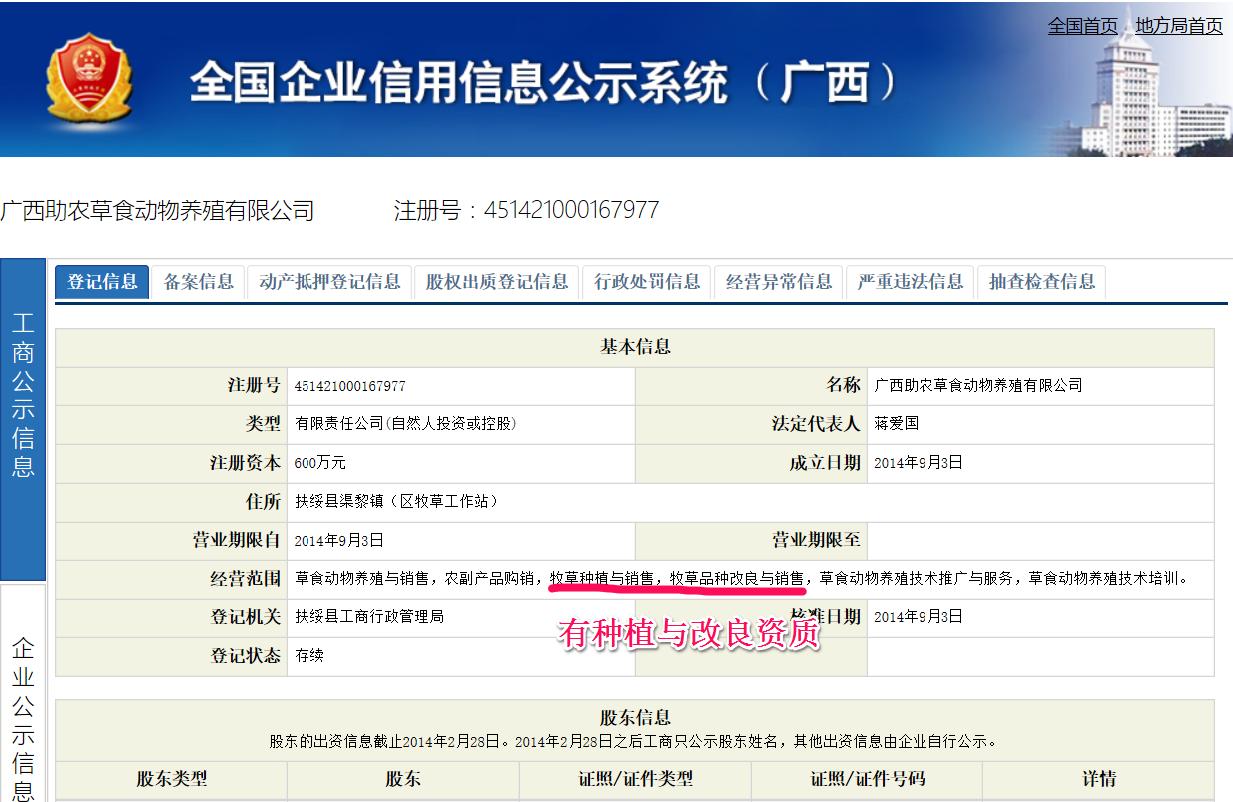Click the legal representative name 蒋爱国
The image size is (1233, 802).
(x=896, y=424)
